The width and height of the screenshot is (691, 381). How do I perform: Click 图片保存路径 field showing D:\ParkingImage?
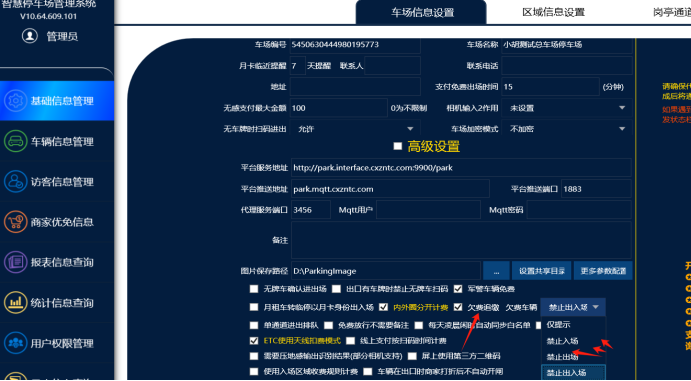tap(386, 271)
